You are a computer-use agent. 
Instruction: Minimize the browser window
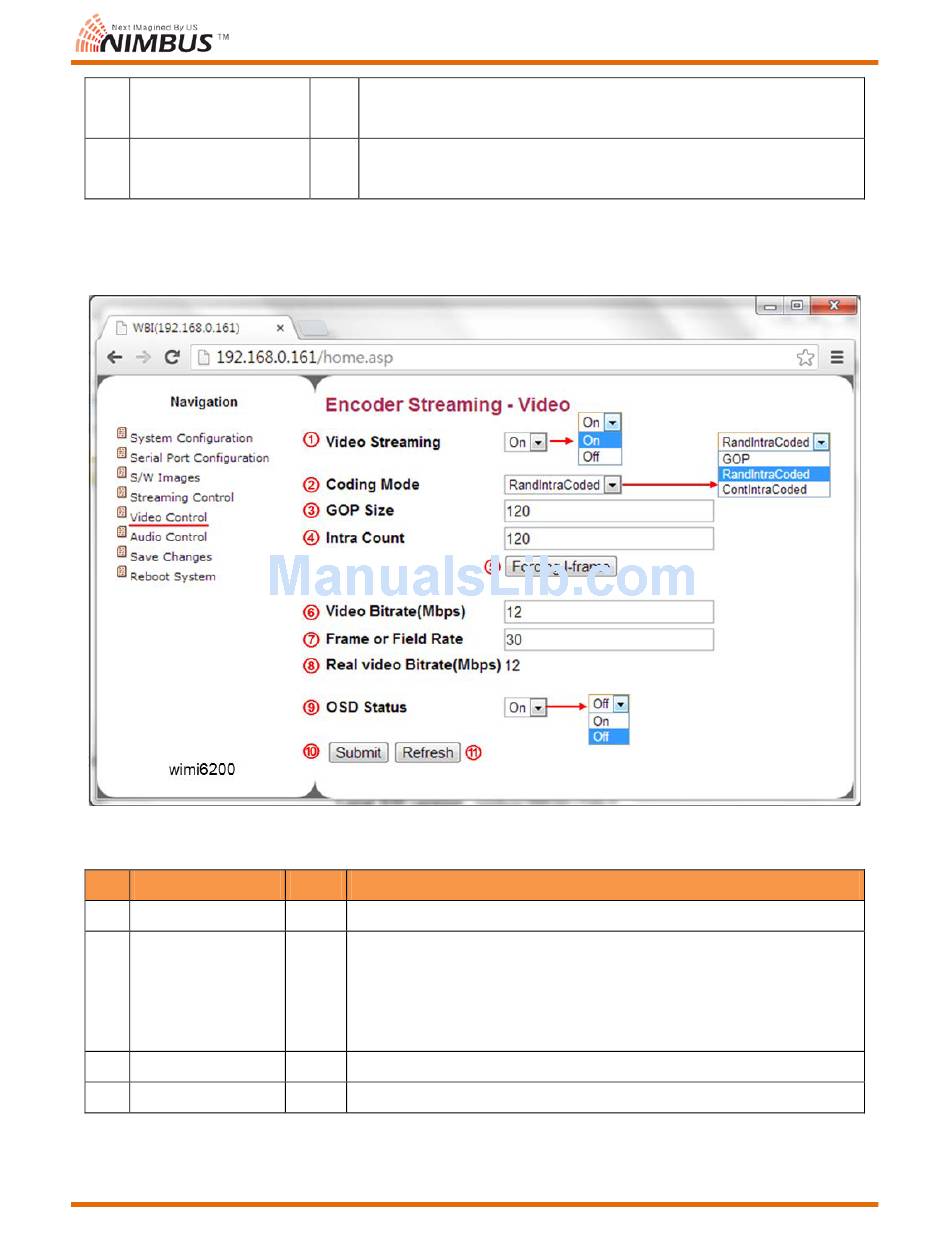coord(770,306)
